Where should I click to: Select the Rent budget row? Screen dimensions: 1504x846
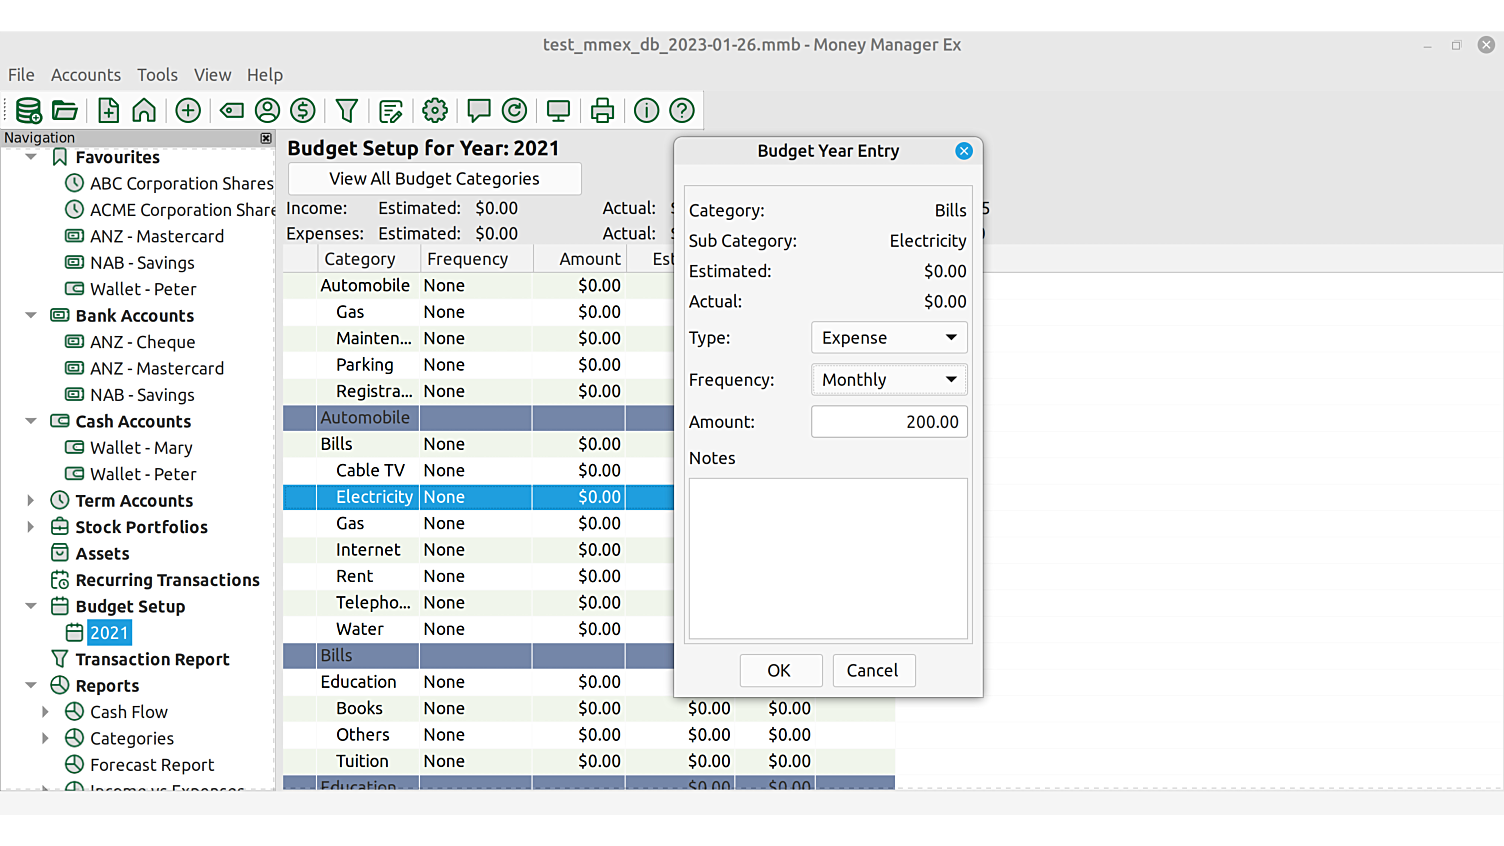click(x=478, y=576)
